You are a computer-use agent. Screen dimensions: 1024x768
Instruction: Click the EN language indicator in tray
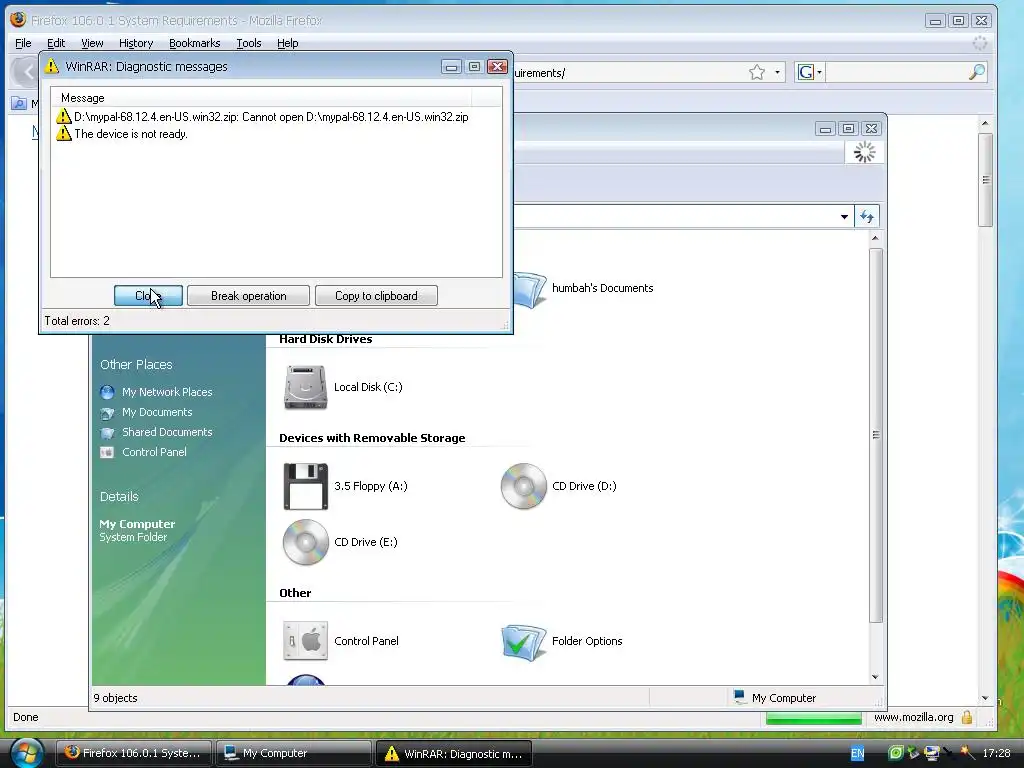tap(857, 754)
